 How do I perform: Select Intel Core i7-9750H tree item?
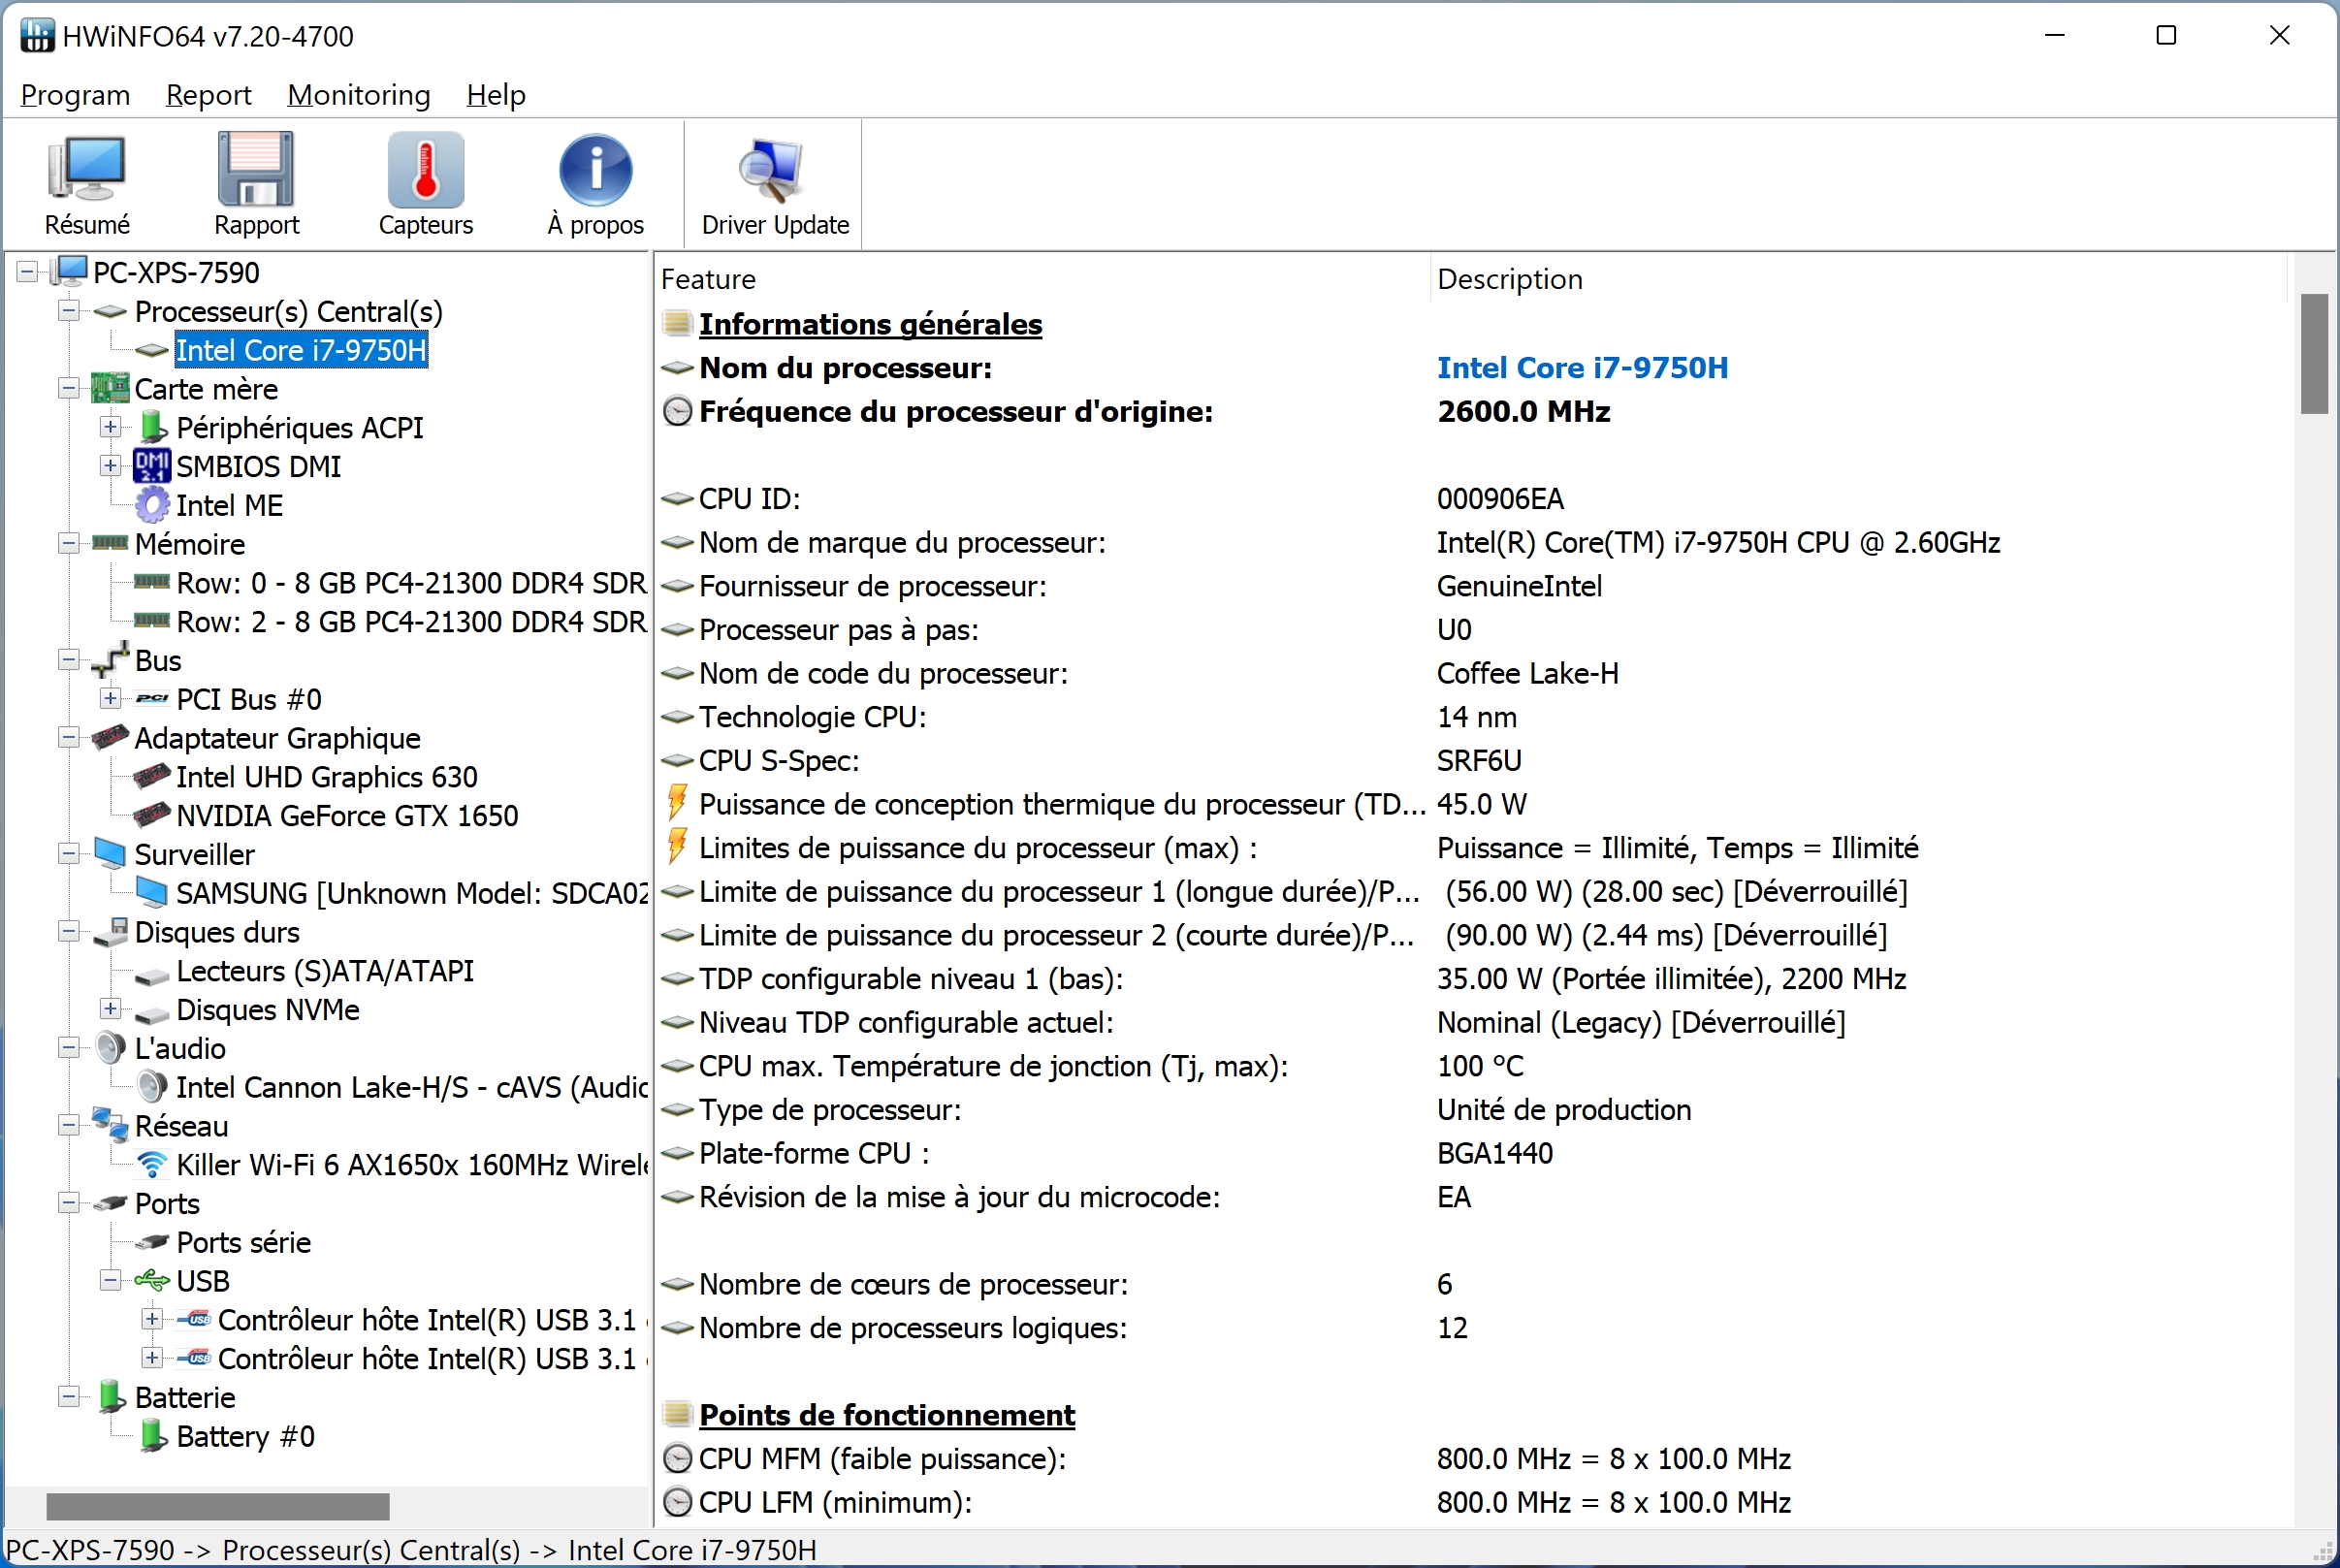301,350
